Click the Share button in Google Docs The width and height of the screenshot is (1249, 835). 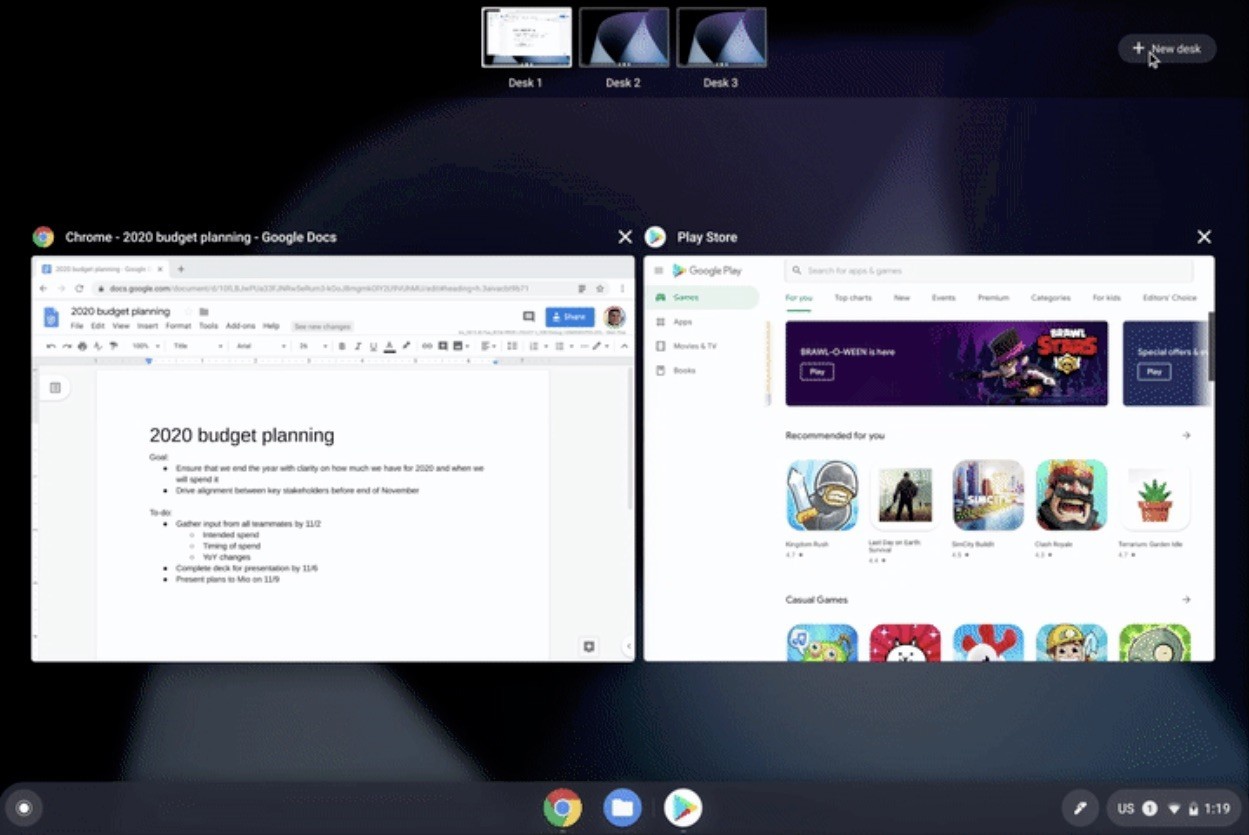[567, 316]
